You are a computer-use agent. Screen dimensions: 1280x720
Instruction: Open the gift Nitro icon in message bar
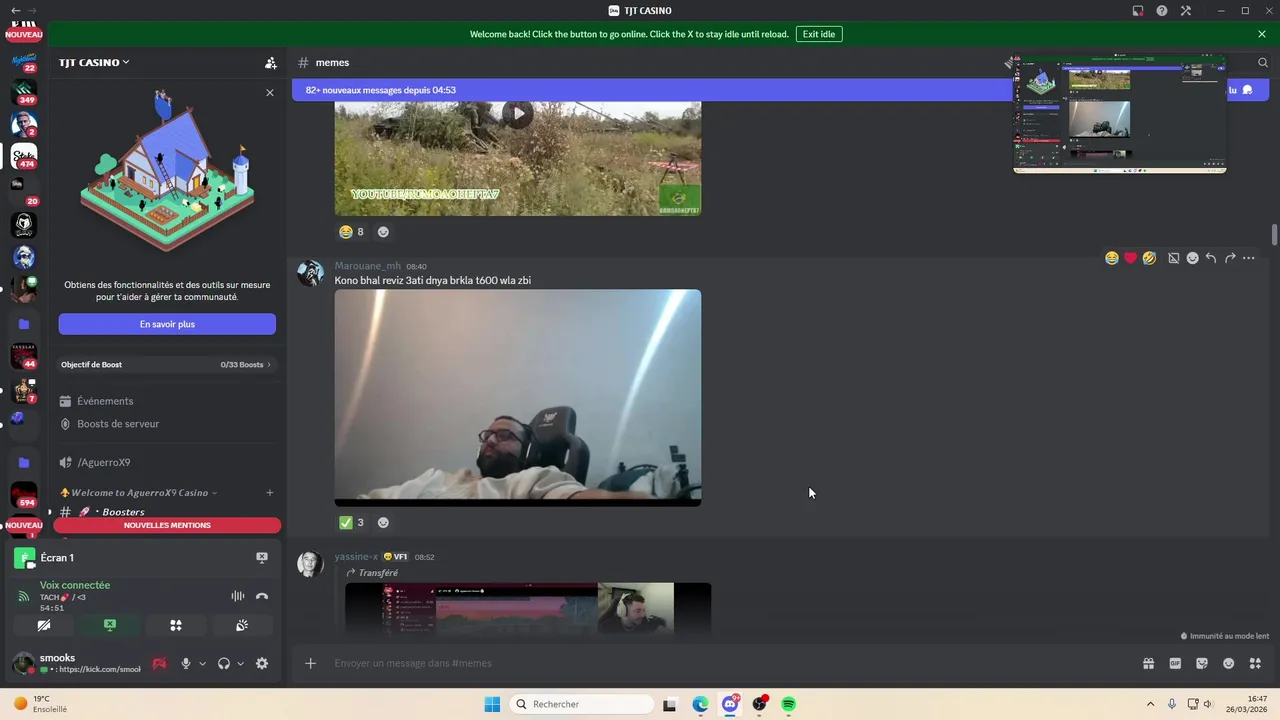[x=1148, y=663]
